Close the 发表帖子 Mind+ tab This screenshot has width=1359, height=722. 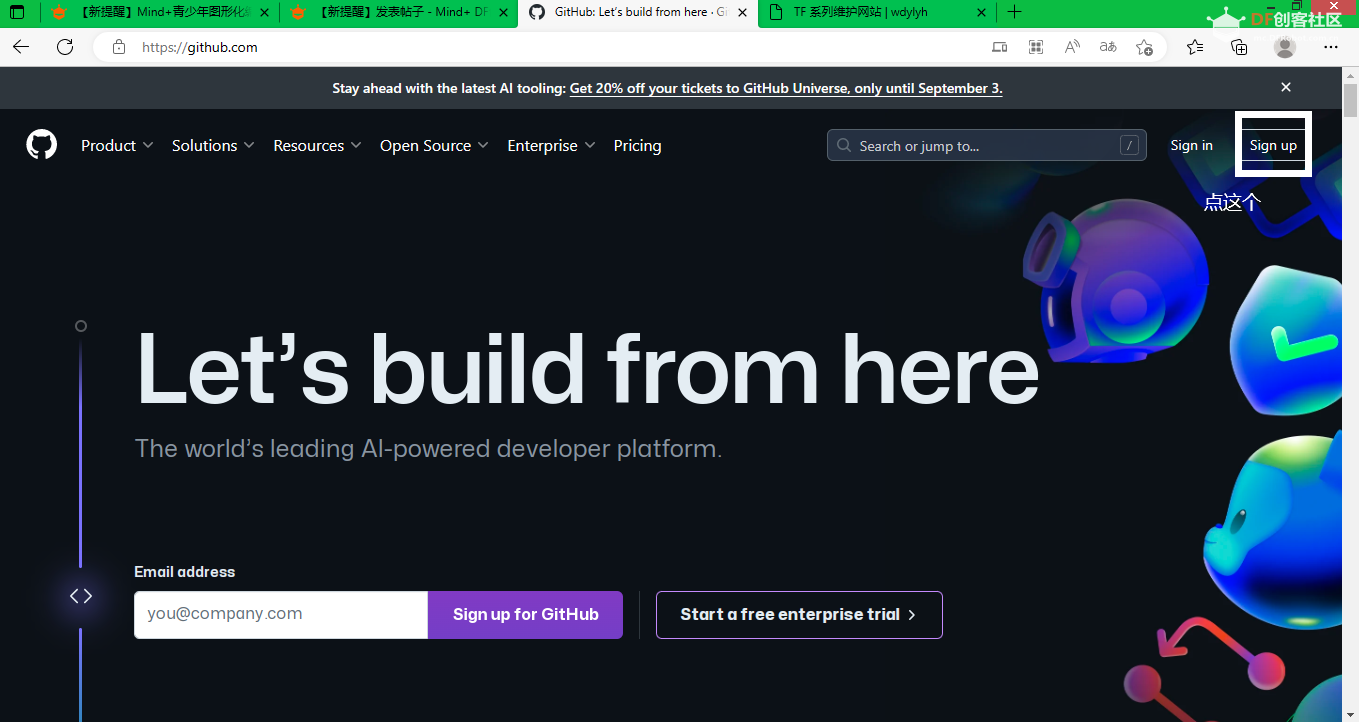coord(503,13)
